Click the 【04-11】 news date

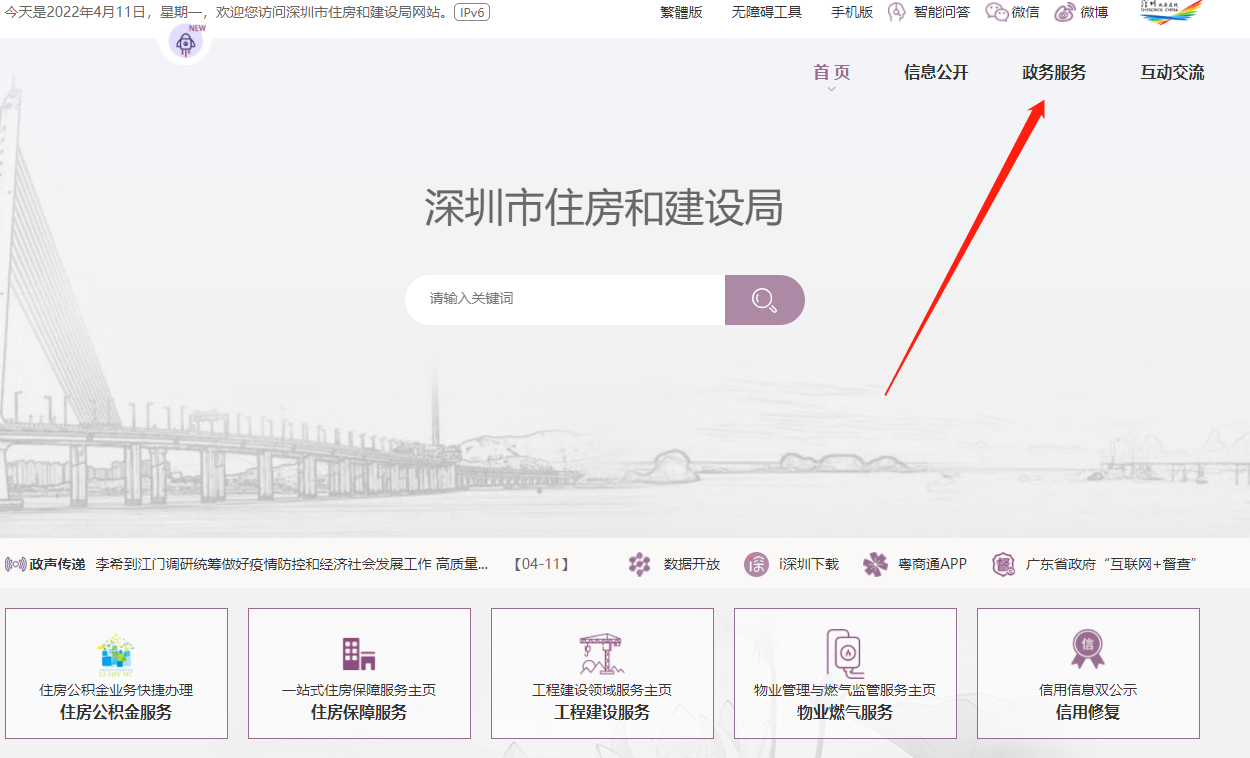(541, 564)
